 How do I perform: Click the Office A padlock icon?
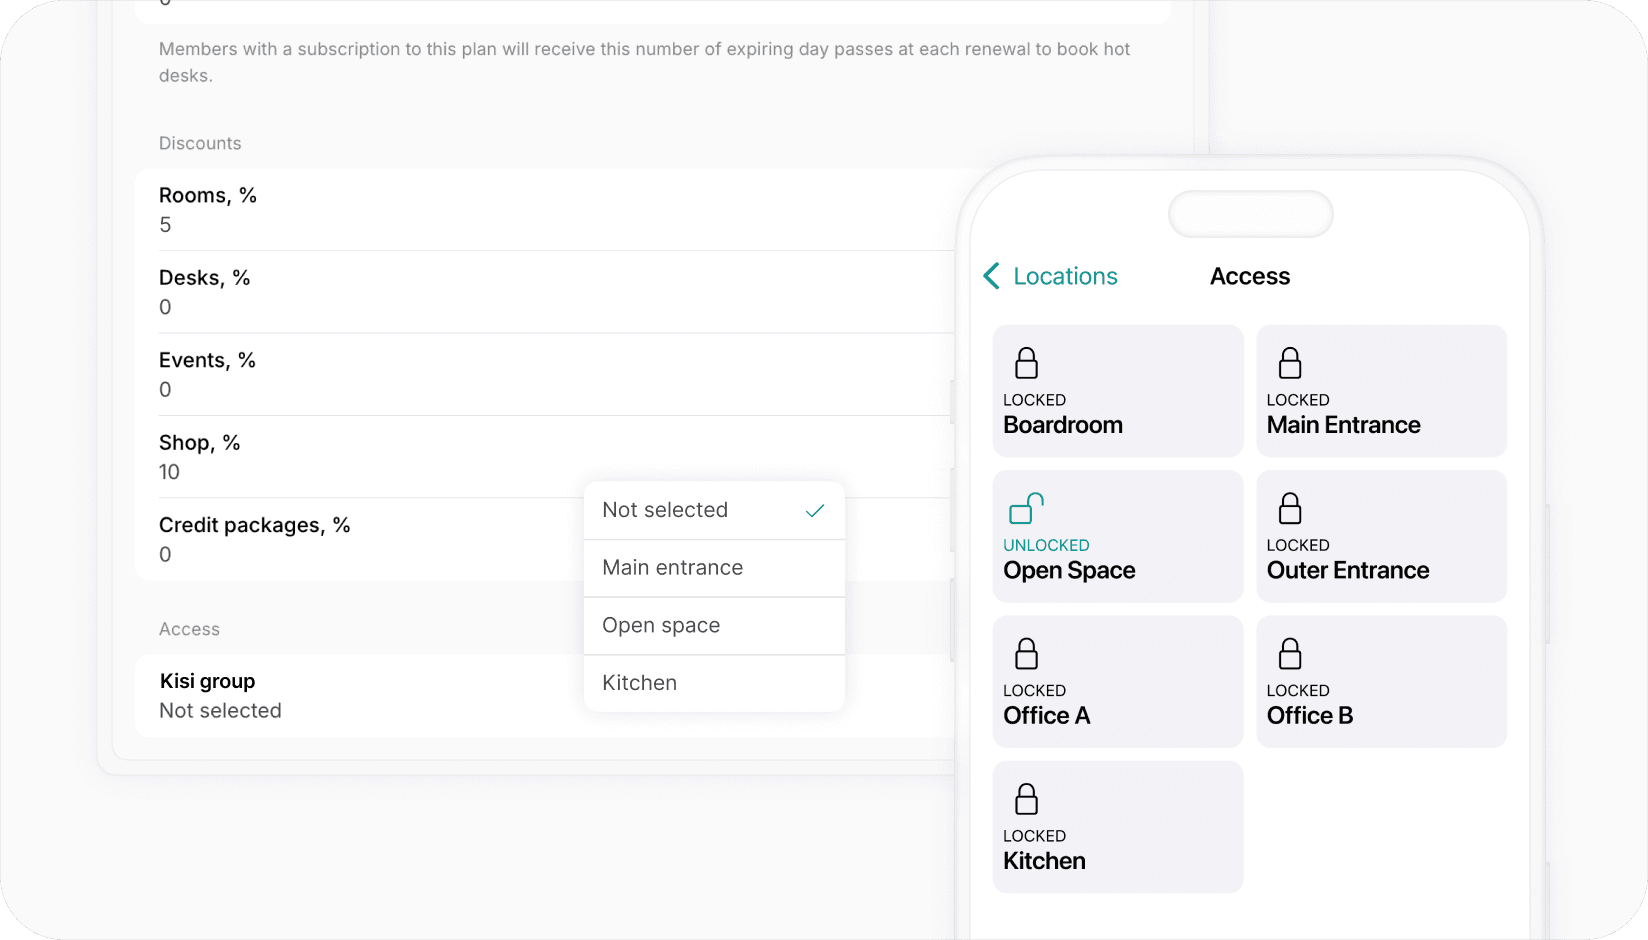[x=1027, y=653]
